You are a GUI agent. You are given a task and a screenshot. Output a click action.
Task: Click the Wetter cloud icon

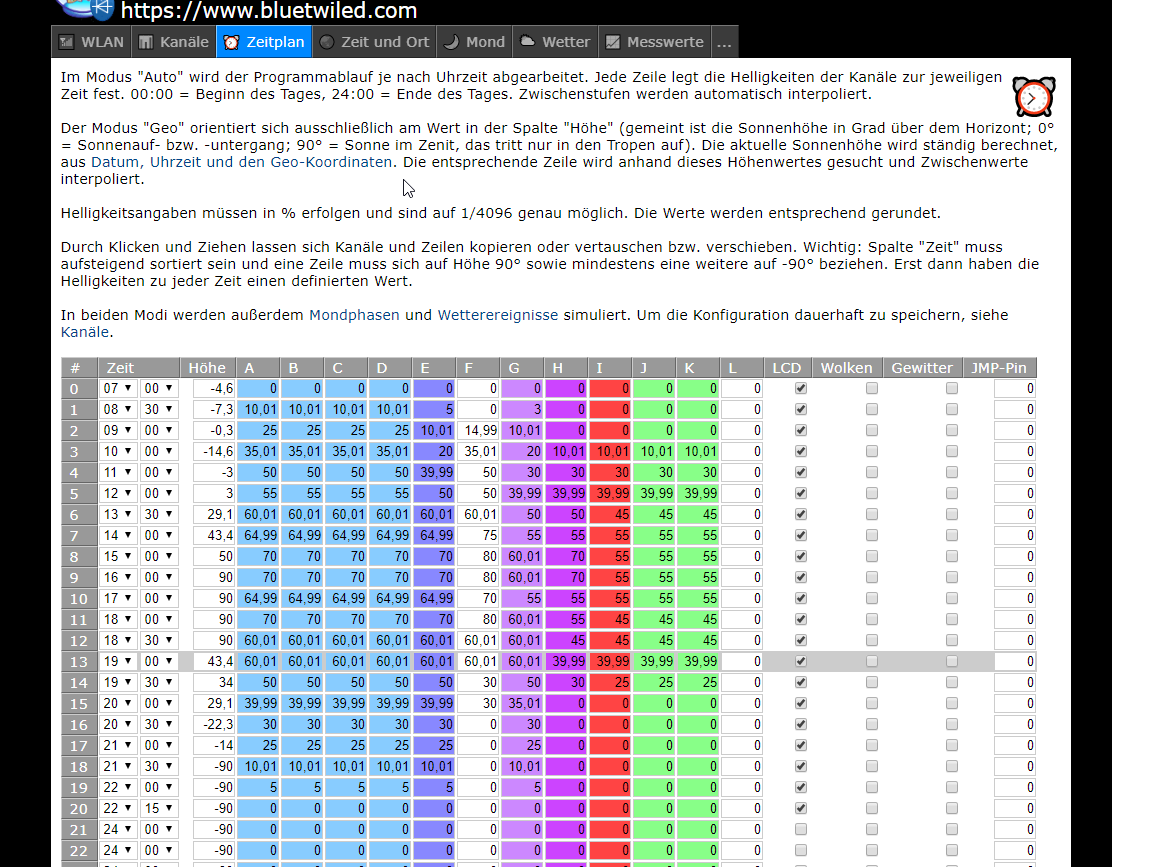[x=527, y=42]
